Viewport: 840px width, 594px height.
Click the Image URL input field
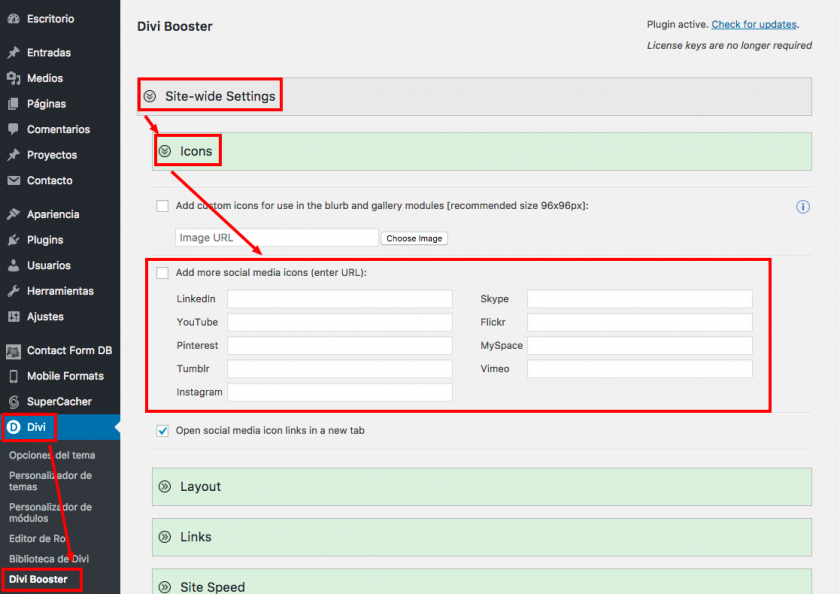[x=276, y=238]
